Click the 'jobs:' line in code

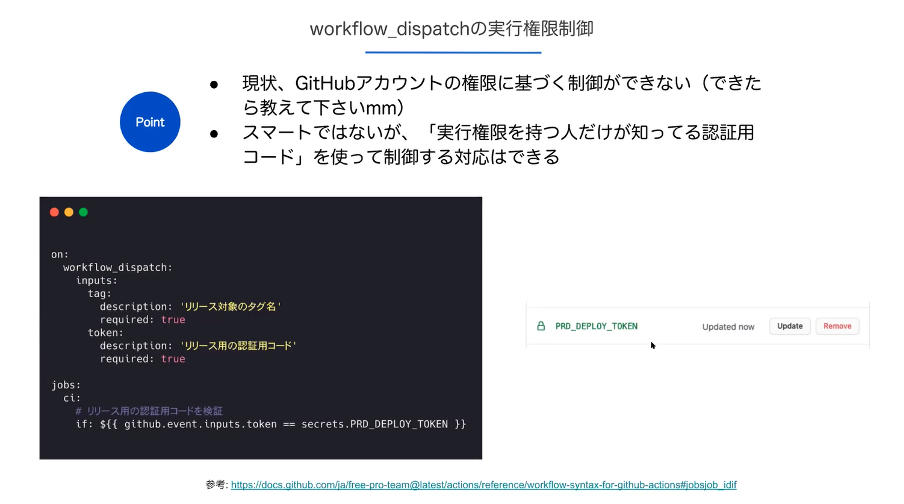(x=66, y=385)
